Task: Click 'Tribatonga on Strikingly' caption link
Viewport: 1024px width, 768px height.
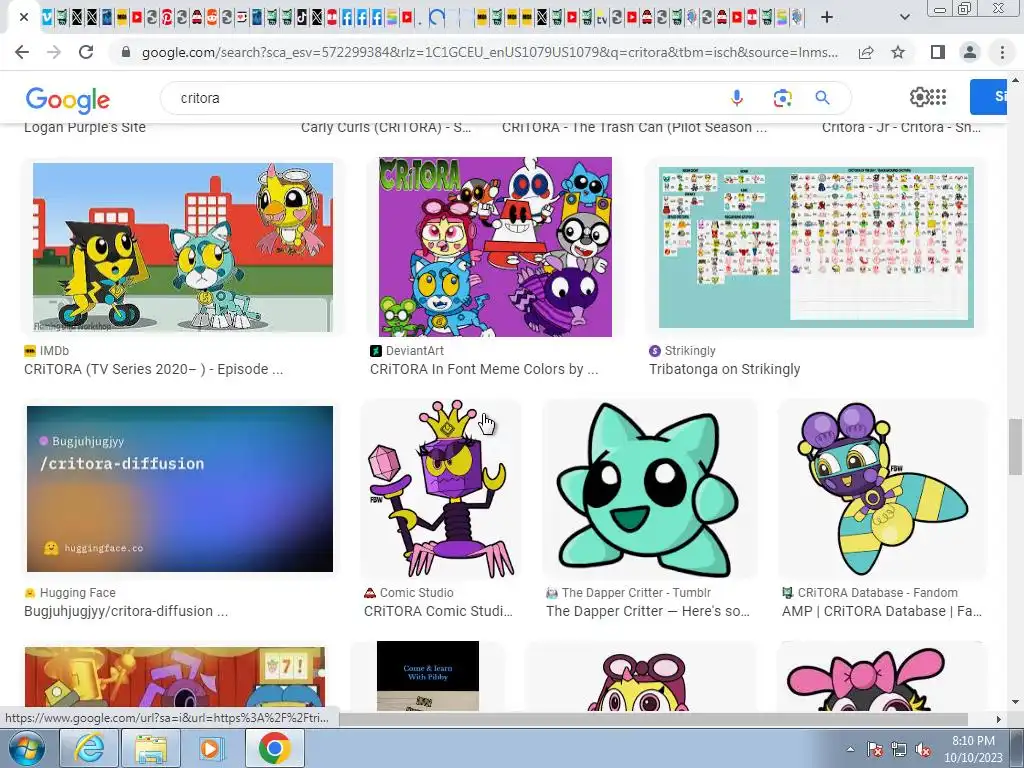Action: tap(724, 369)
